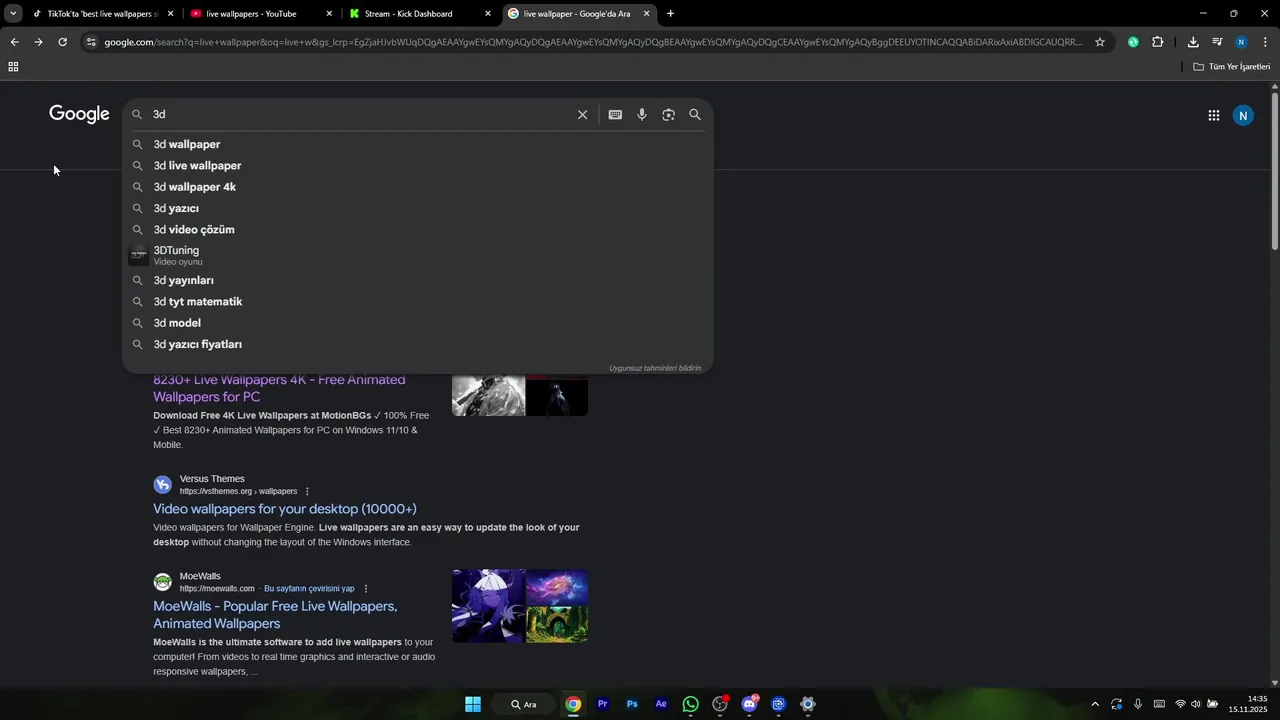
Task: Go back to the previous page
Action: (x=14, y=42)
